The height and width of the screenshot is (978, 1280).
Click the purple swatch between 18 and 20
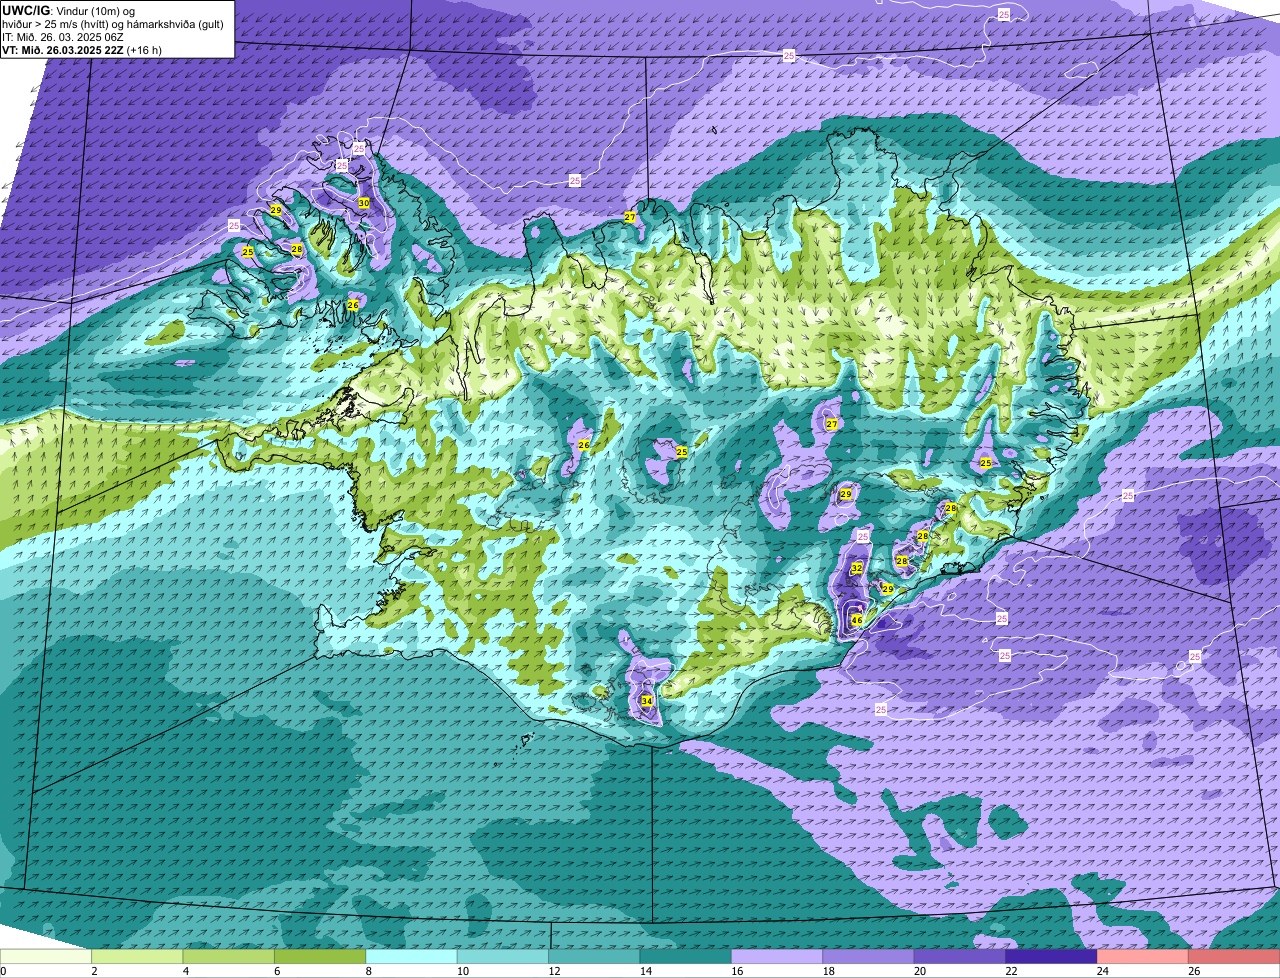(x=869, y=957)
